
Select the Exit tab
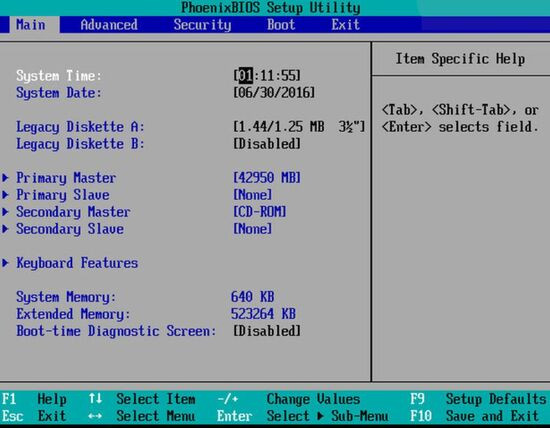pyautogui.click(x=346, y=25)
